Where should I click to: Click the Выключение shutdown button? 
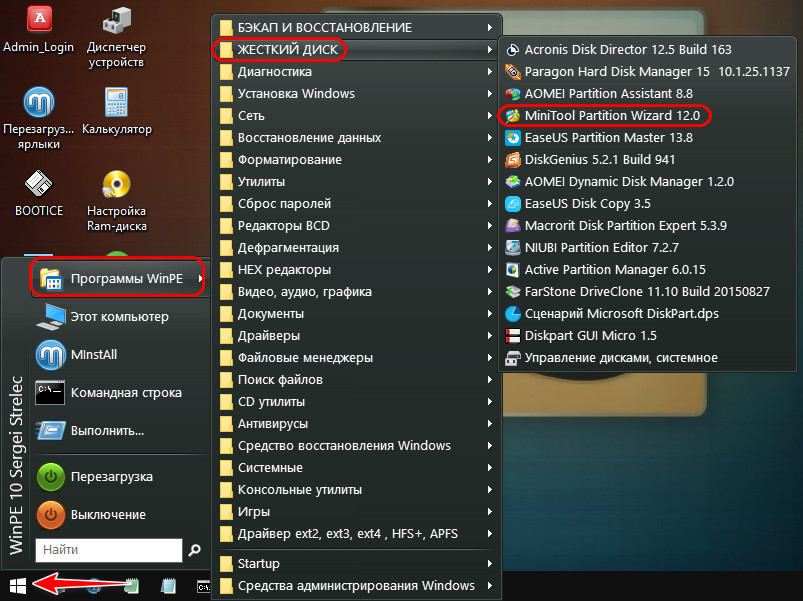click(119, 514)
